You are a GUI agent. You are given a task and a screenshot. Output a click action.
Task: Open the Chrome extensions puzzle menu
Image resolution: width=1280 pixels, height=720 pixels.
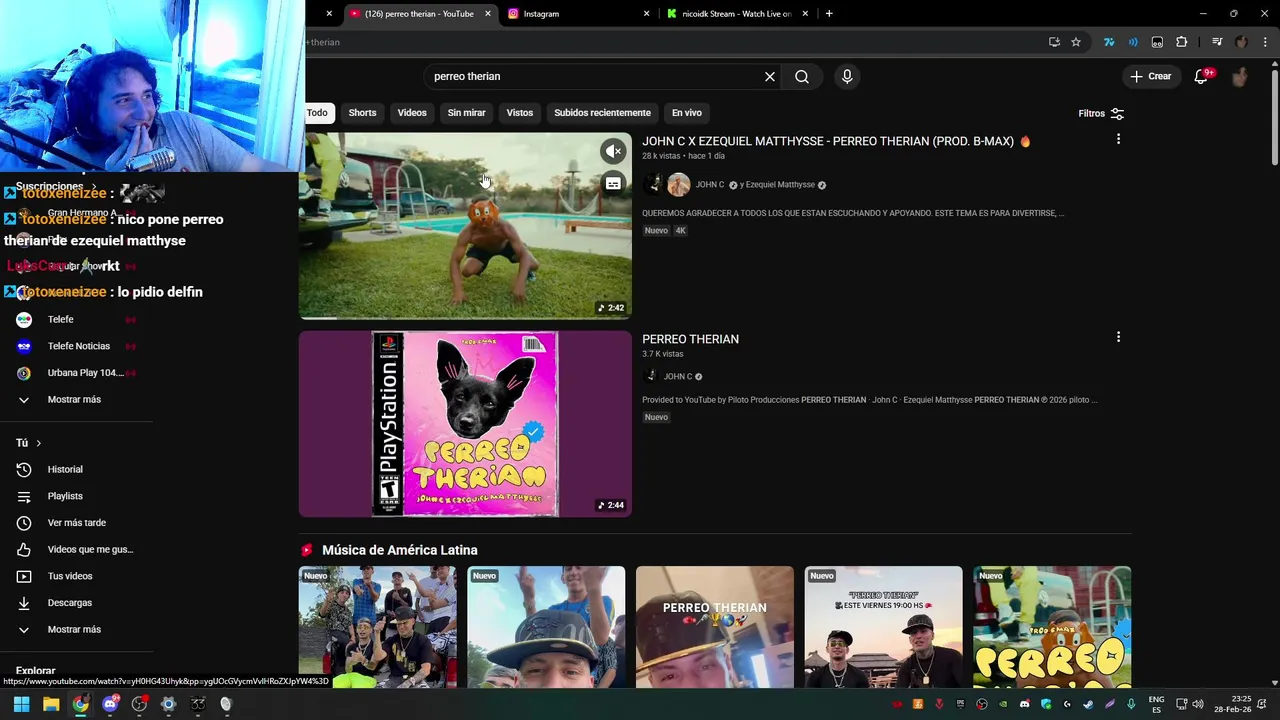tap(1182, 42)
